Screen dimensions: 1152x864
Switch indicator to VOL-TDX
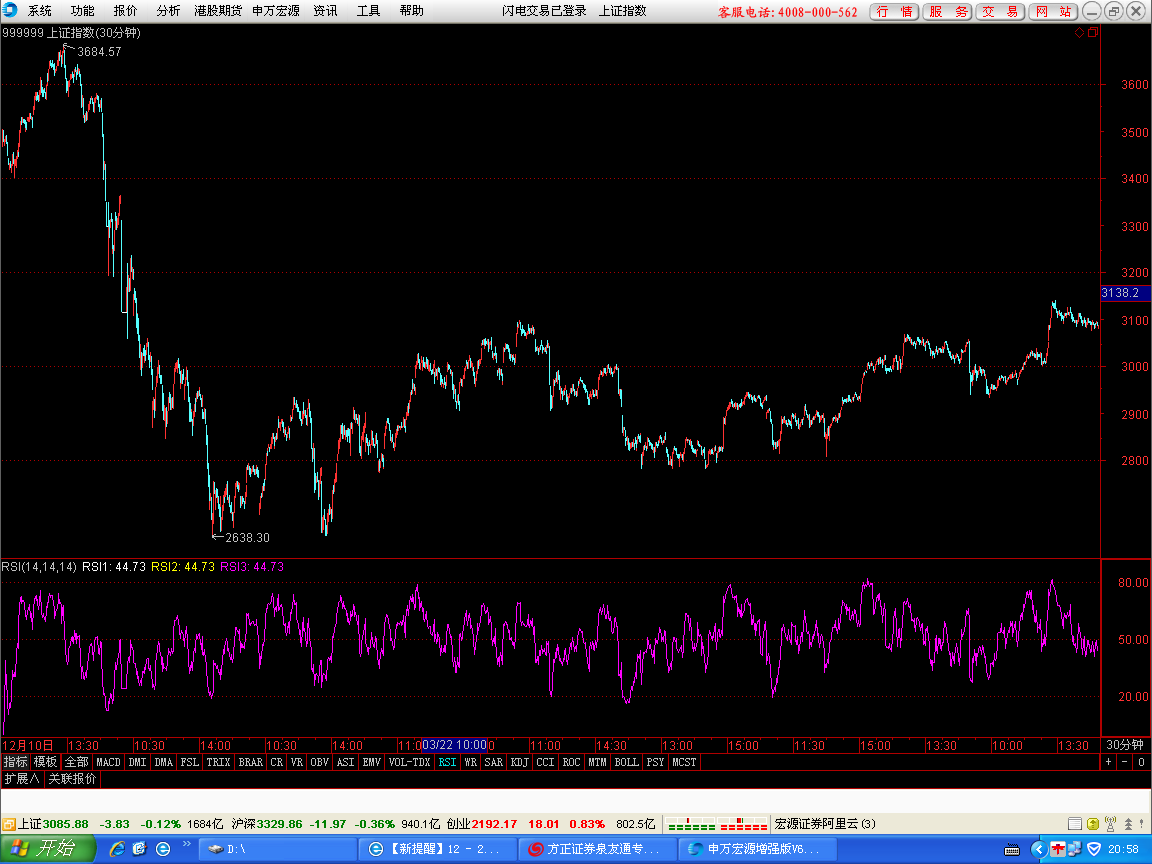(x=409, y=762)
